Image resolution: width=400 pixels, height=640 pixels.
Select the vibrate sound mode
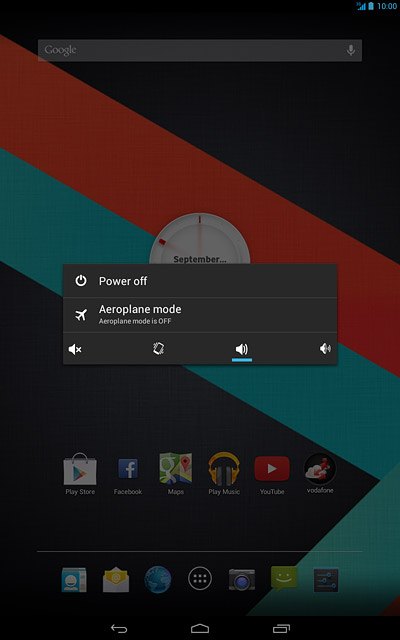click(158, 349)
